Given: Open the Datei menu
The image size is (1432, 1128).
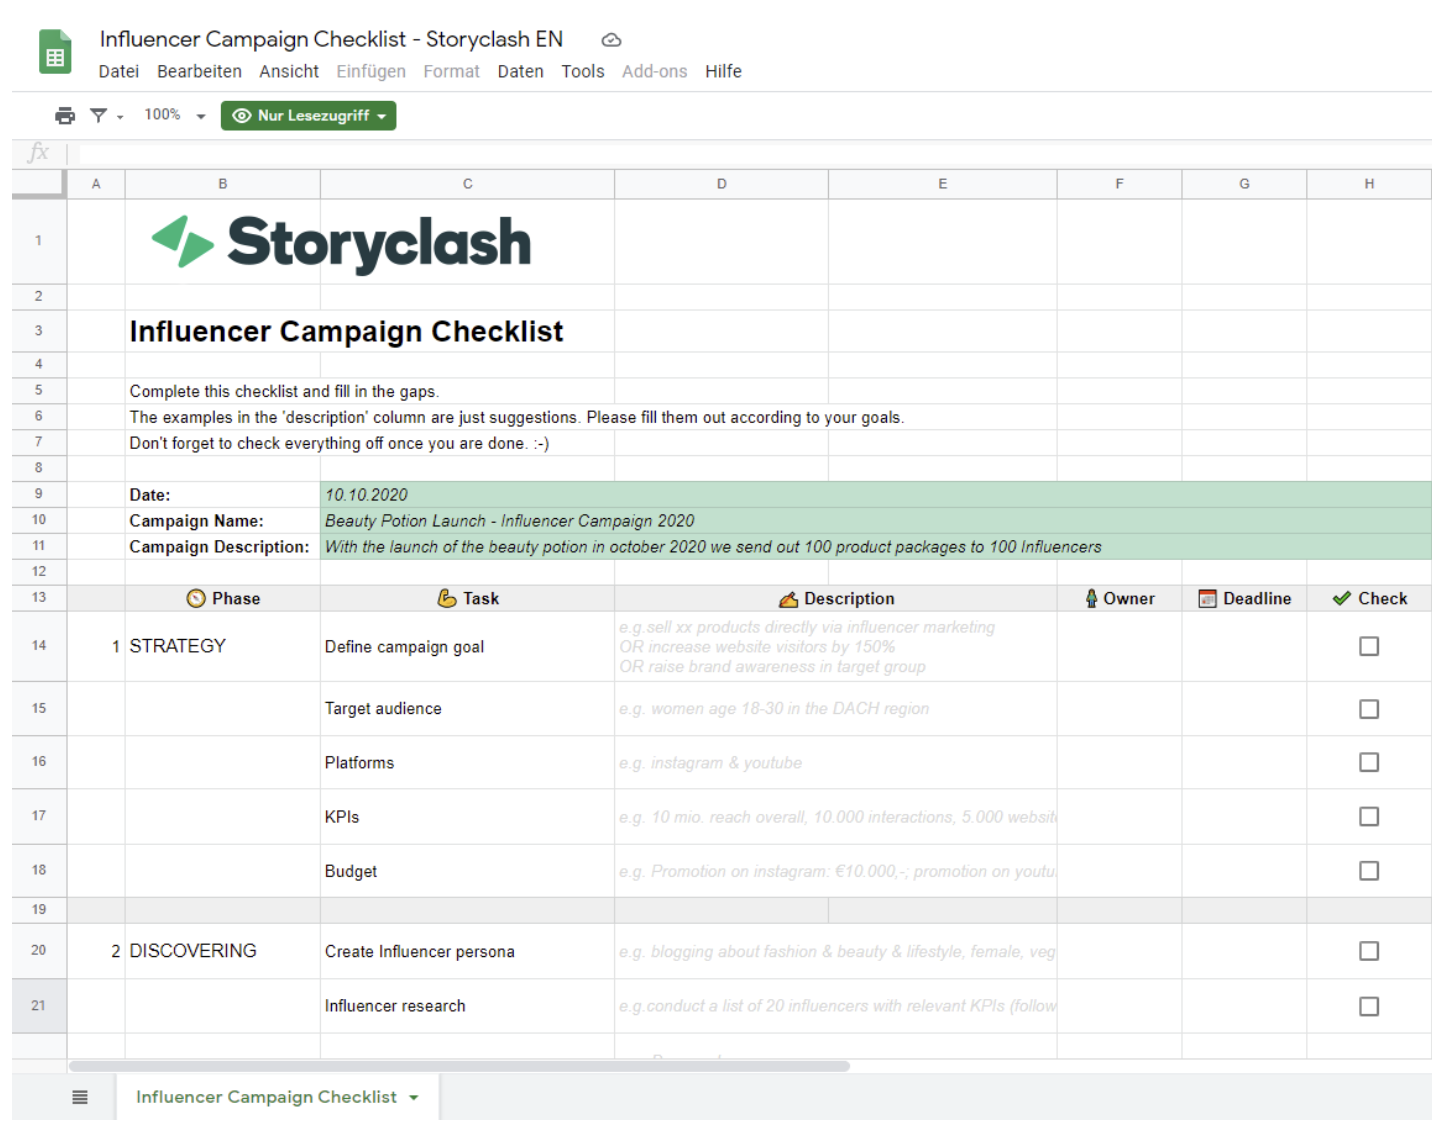Looking at the screenshot, I should click(x=118, y=71).
